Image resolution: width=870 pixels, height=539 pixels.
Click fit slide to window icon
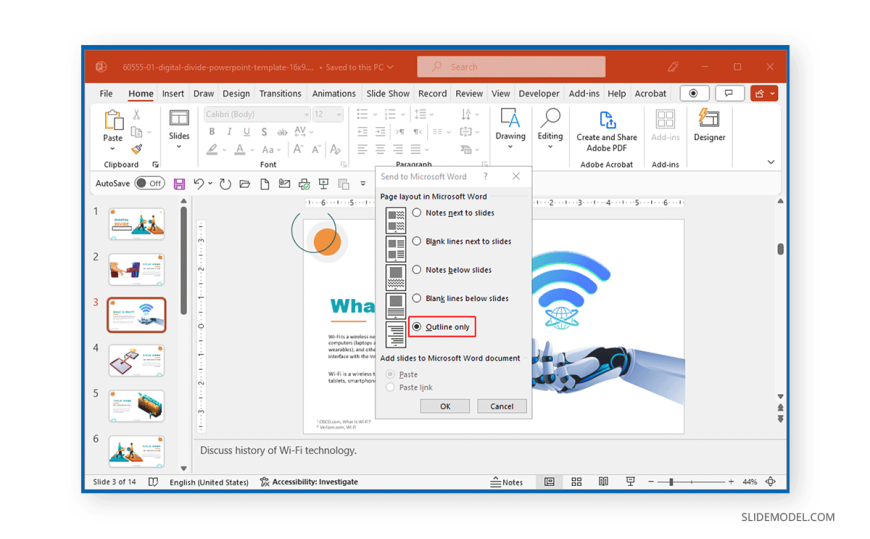pos(770,482)
